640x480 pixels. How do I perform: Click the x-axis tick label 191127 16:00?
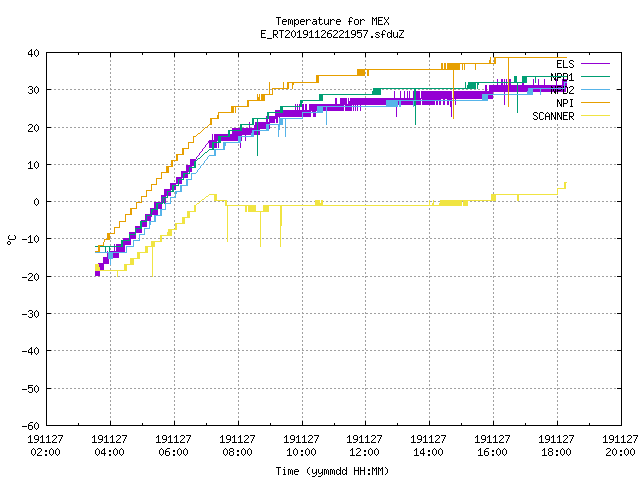tap(493, 445)
